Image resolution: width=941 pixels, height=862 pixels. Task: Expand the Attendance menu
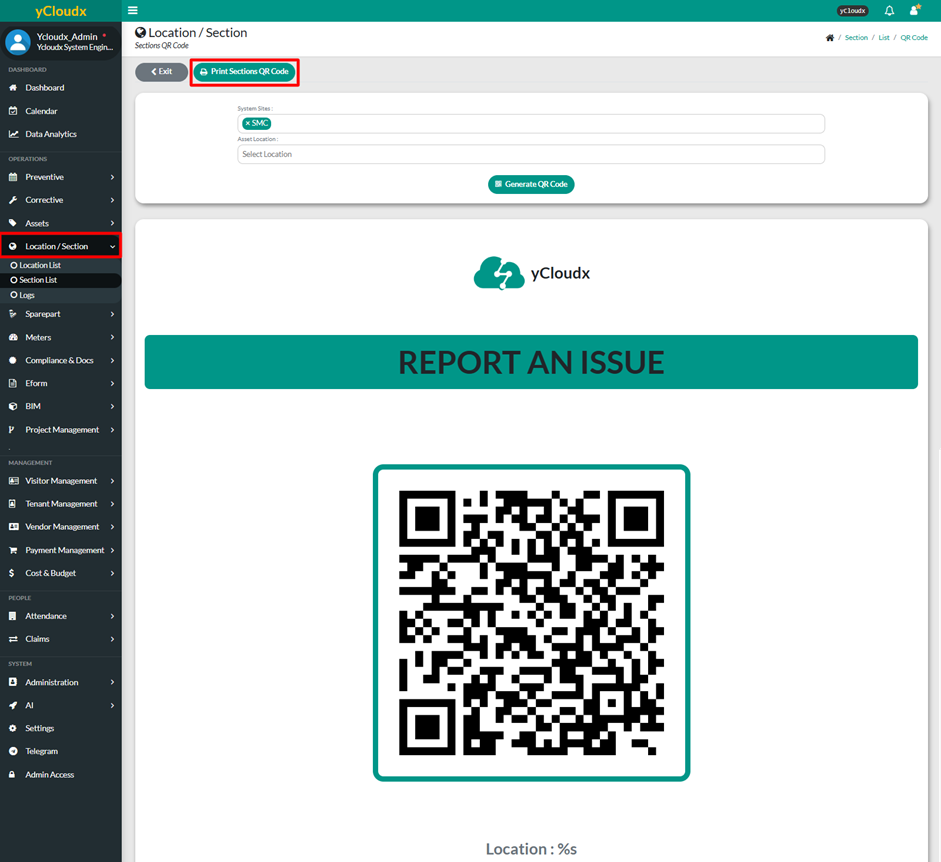61,616
